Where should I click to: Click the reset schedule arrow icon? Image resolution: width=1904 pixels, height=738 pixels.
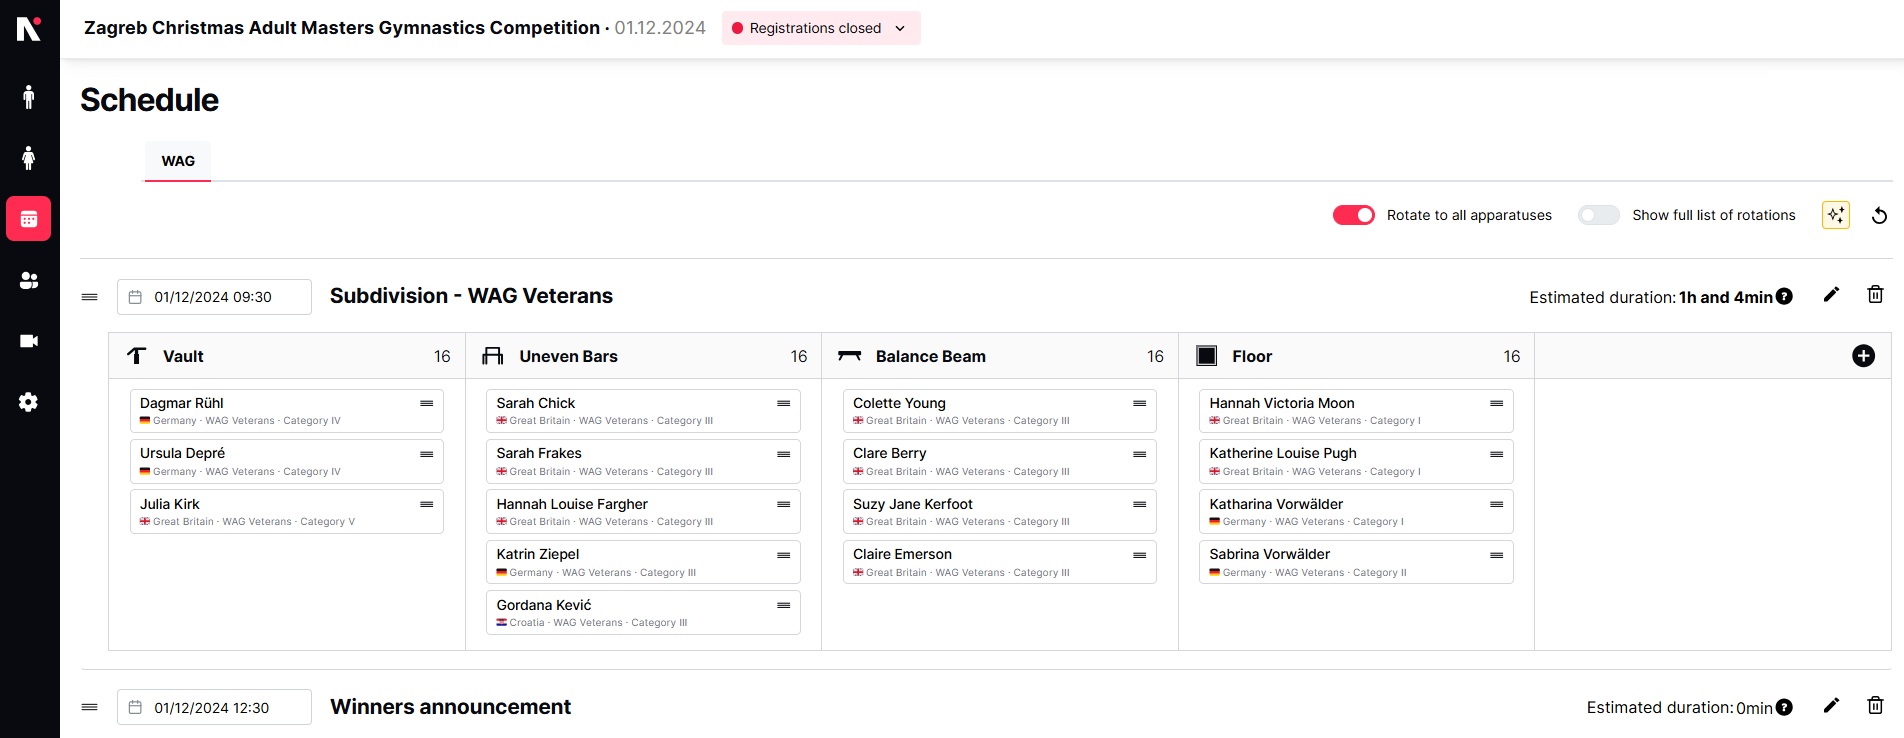[1879, 216]
